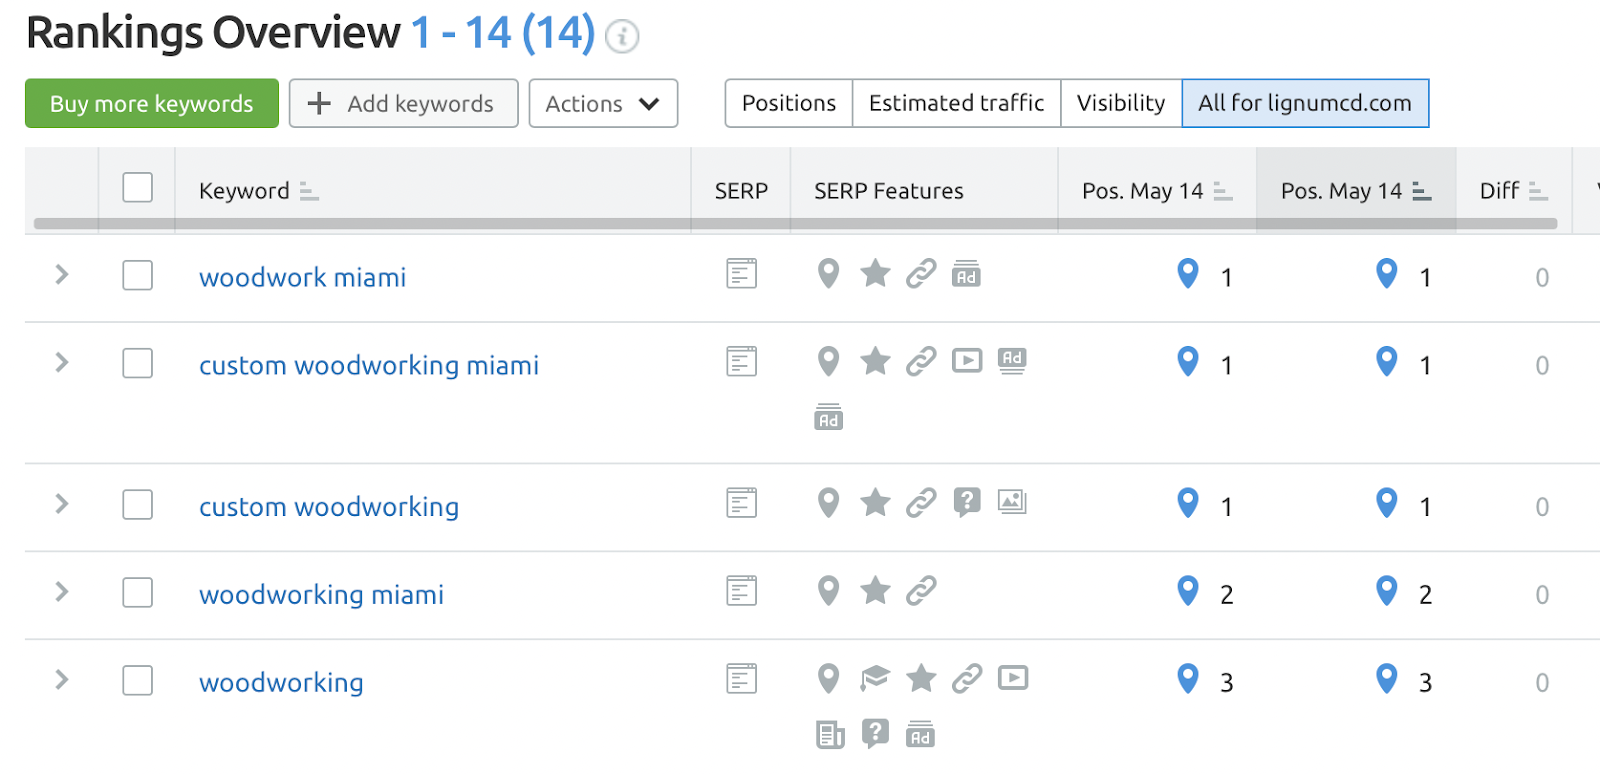
Task: Open the Actions dropdown
Action: click(603, 104)
